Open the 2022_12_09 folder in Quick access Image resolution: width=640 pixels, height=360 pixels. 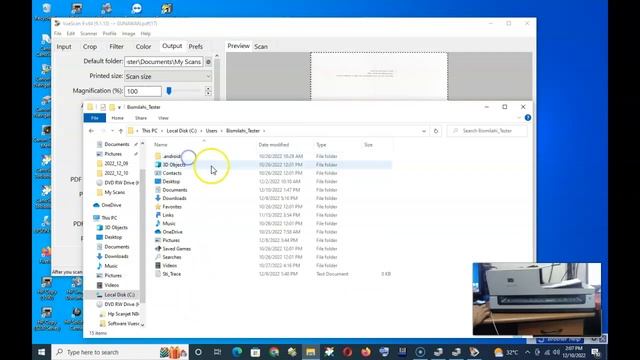click(116, 163)
